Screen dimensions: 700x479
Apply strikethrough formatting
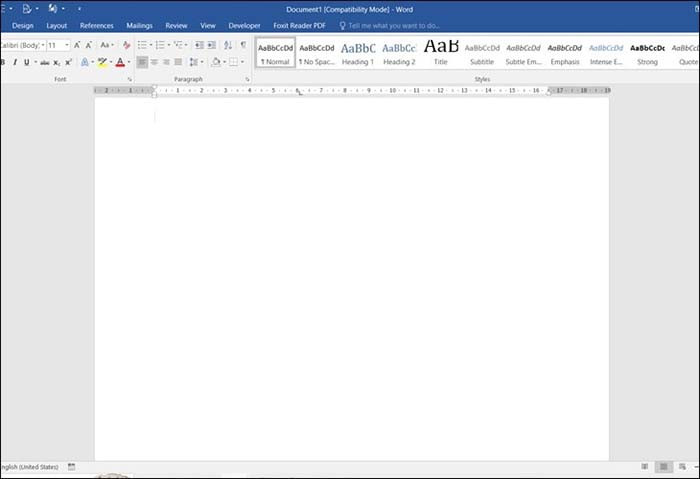[x=45, y=62]
